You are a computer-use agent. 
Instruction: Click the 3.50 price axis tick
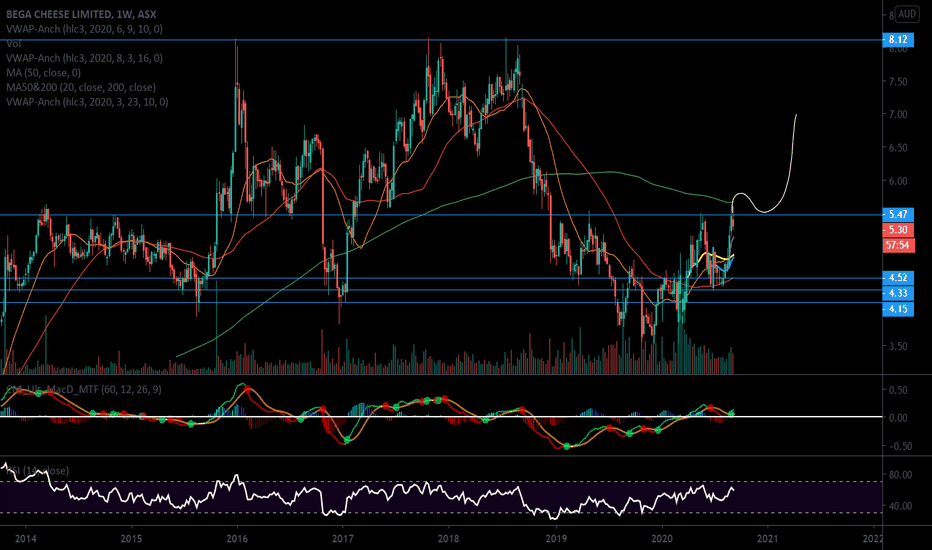click(x=898, y=346)
